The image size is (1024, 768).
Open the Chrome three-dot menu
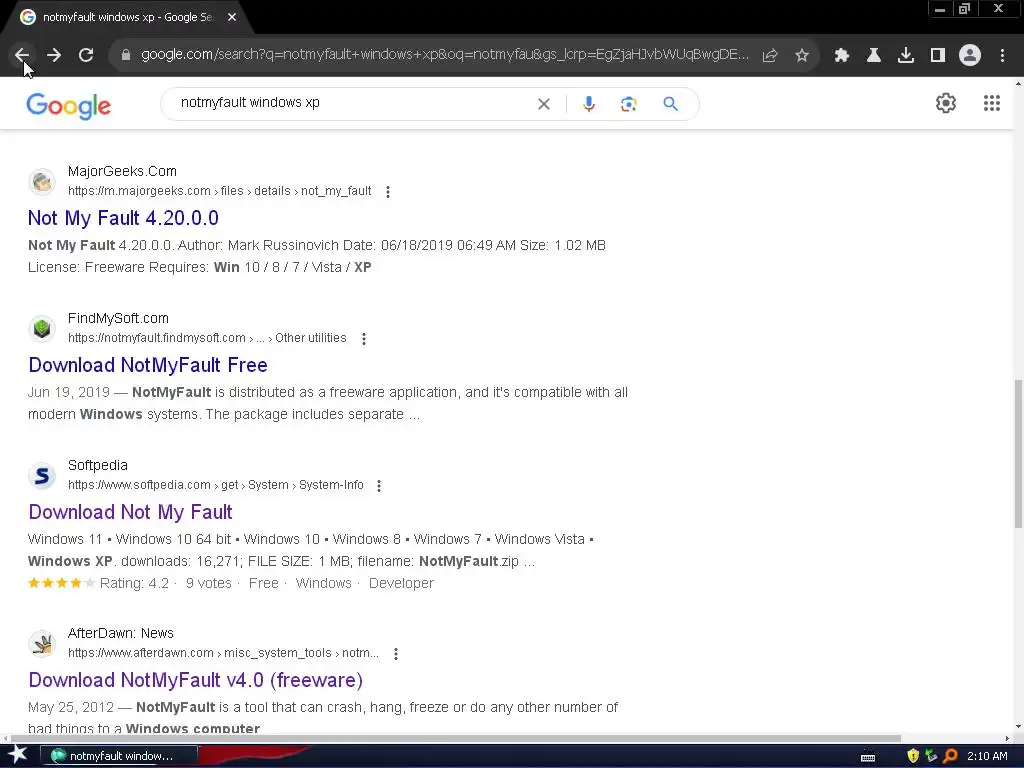(1002, 56)
